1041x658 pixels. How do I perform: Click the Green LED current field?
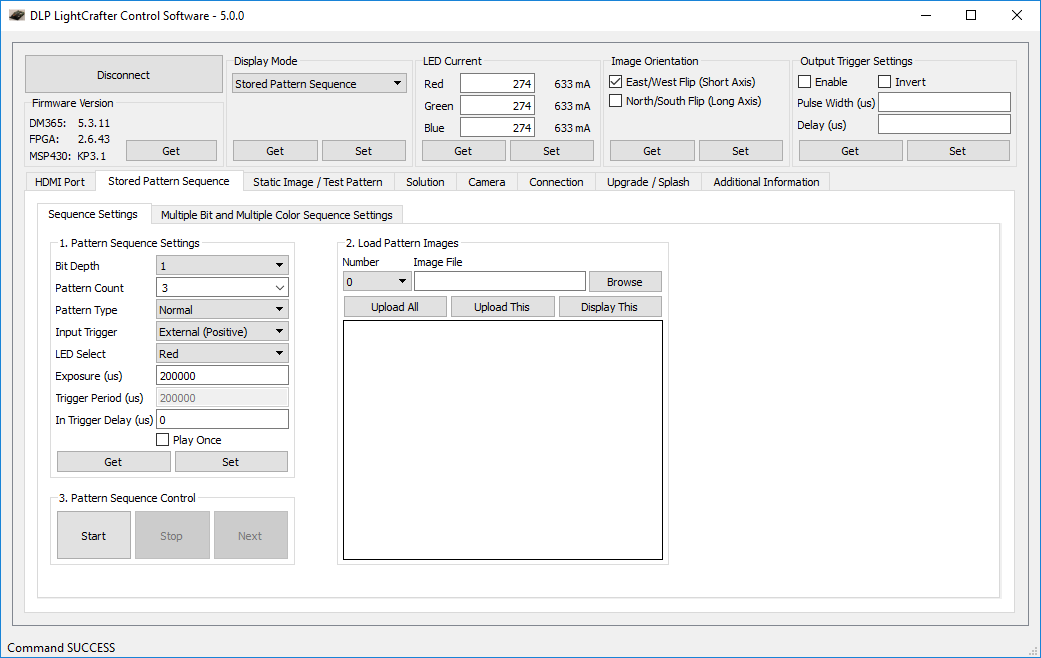[497, 106]
